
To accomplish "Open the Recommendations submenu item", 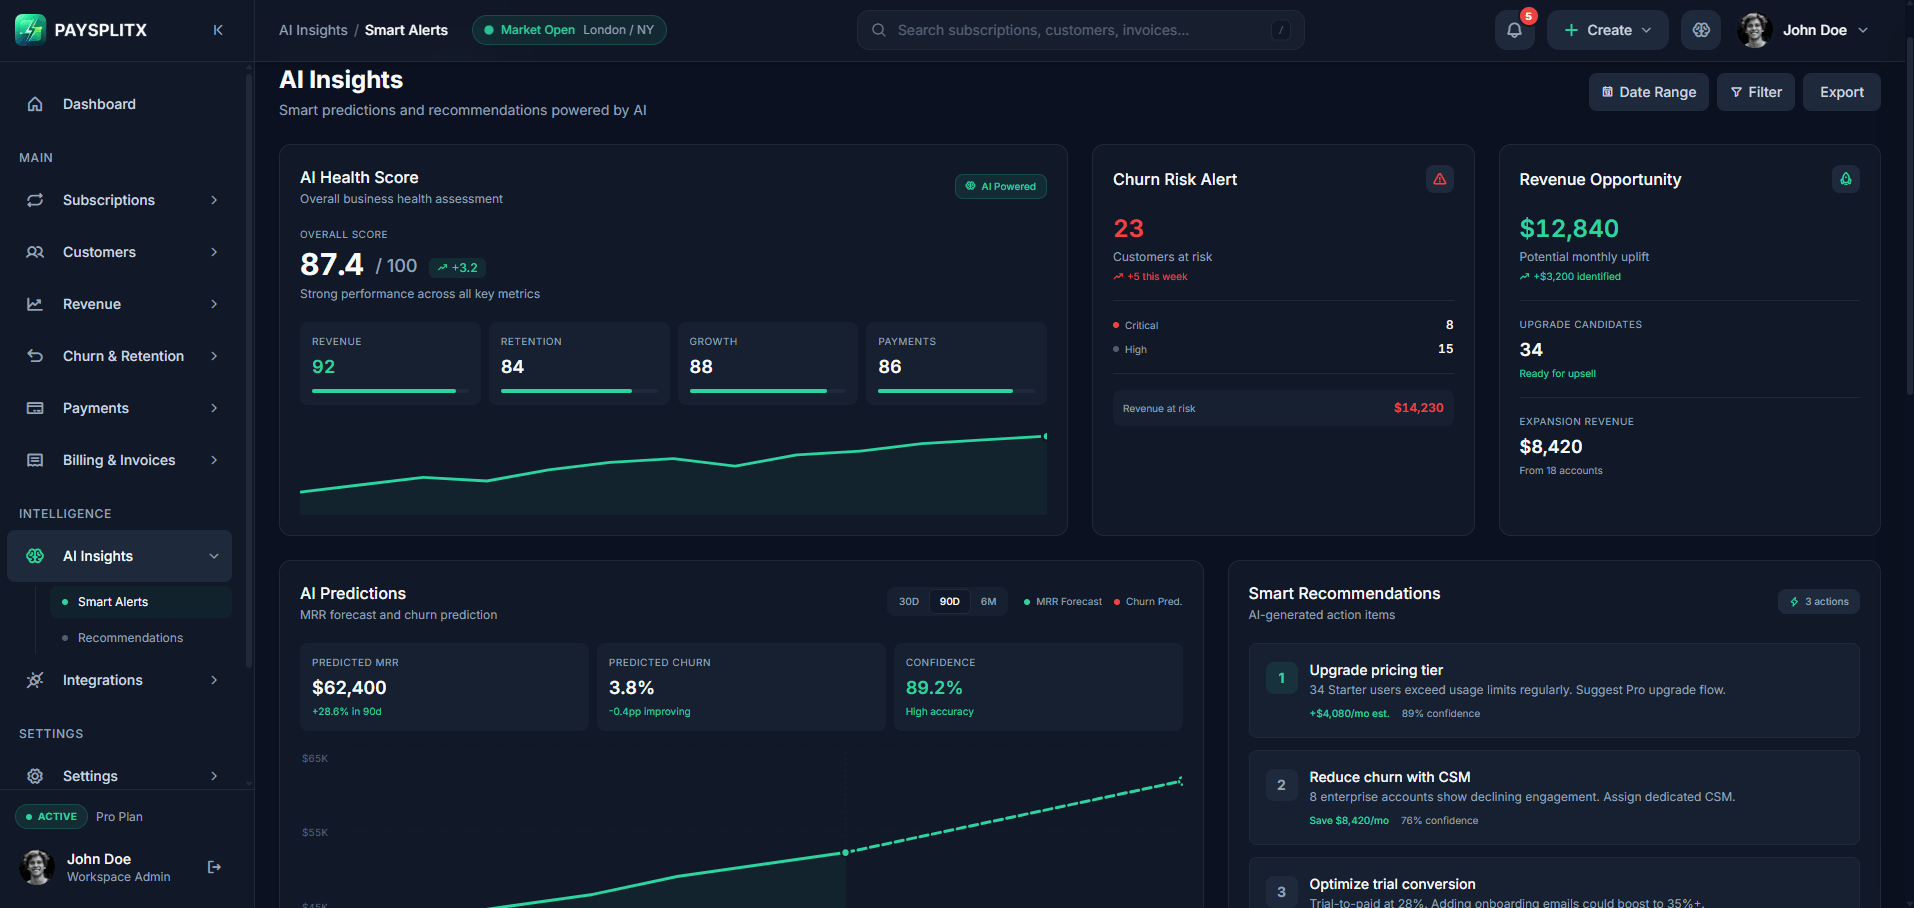I will tap(141, 638).
